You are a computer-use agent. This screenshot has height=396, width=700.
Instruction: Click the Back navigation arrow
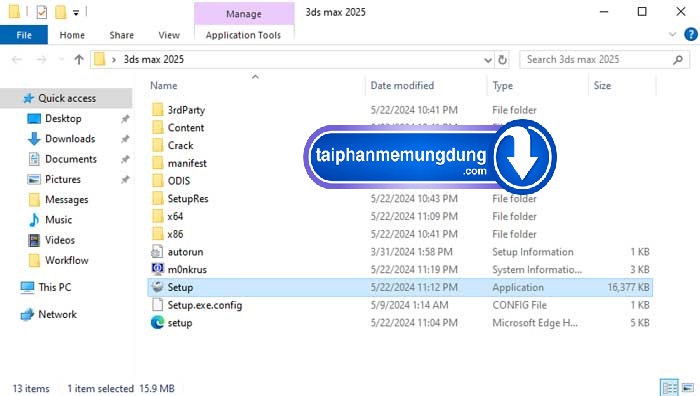[17, 59]
